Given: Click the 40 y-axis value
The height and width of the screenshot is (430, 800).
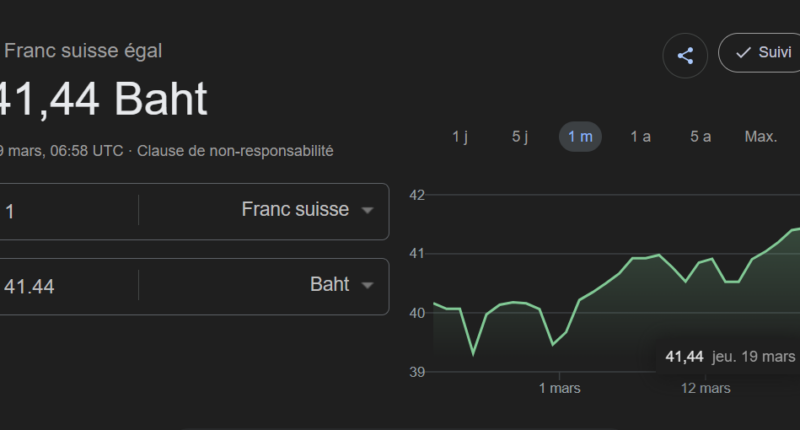Looking at the screenshot, I should pyautogui.click(x=417, y=313).
